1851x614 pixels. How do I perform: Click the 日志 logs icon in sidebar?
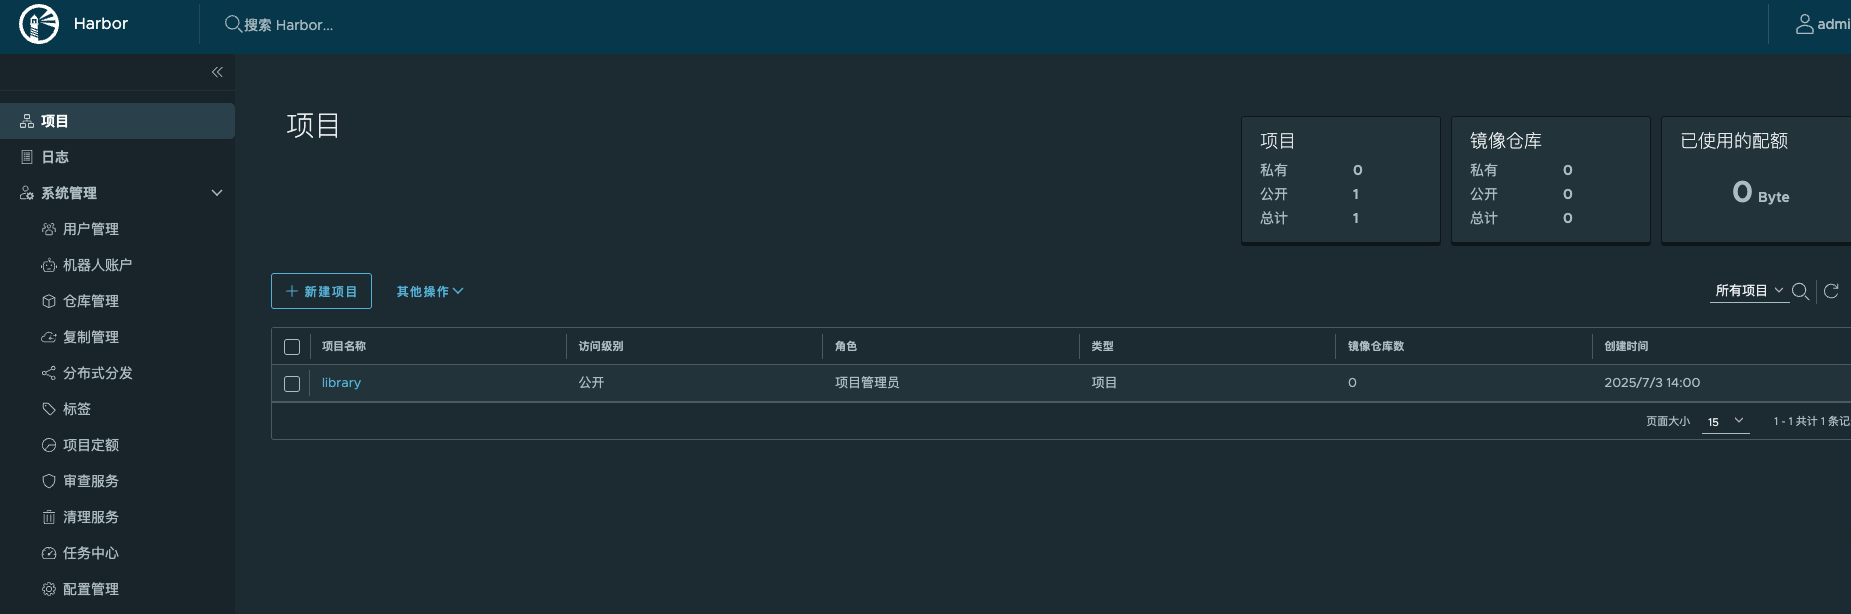tap(27, 157)
